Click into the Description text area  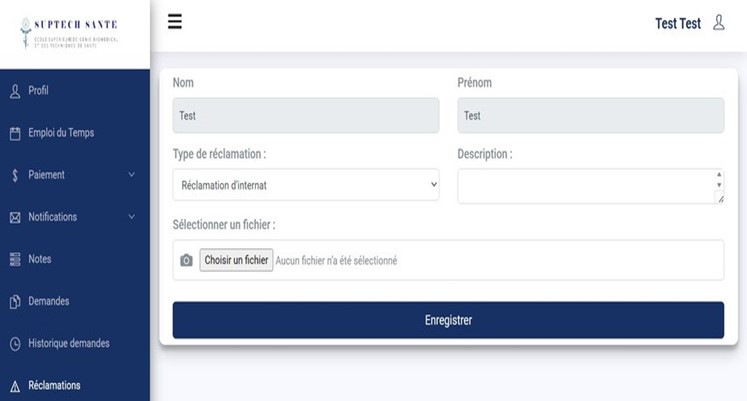[x=585, y=186]
